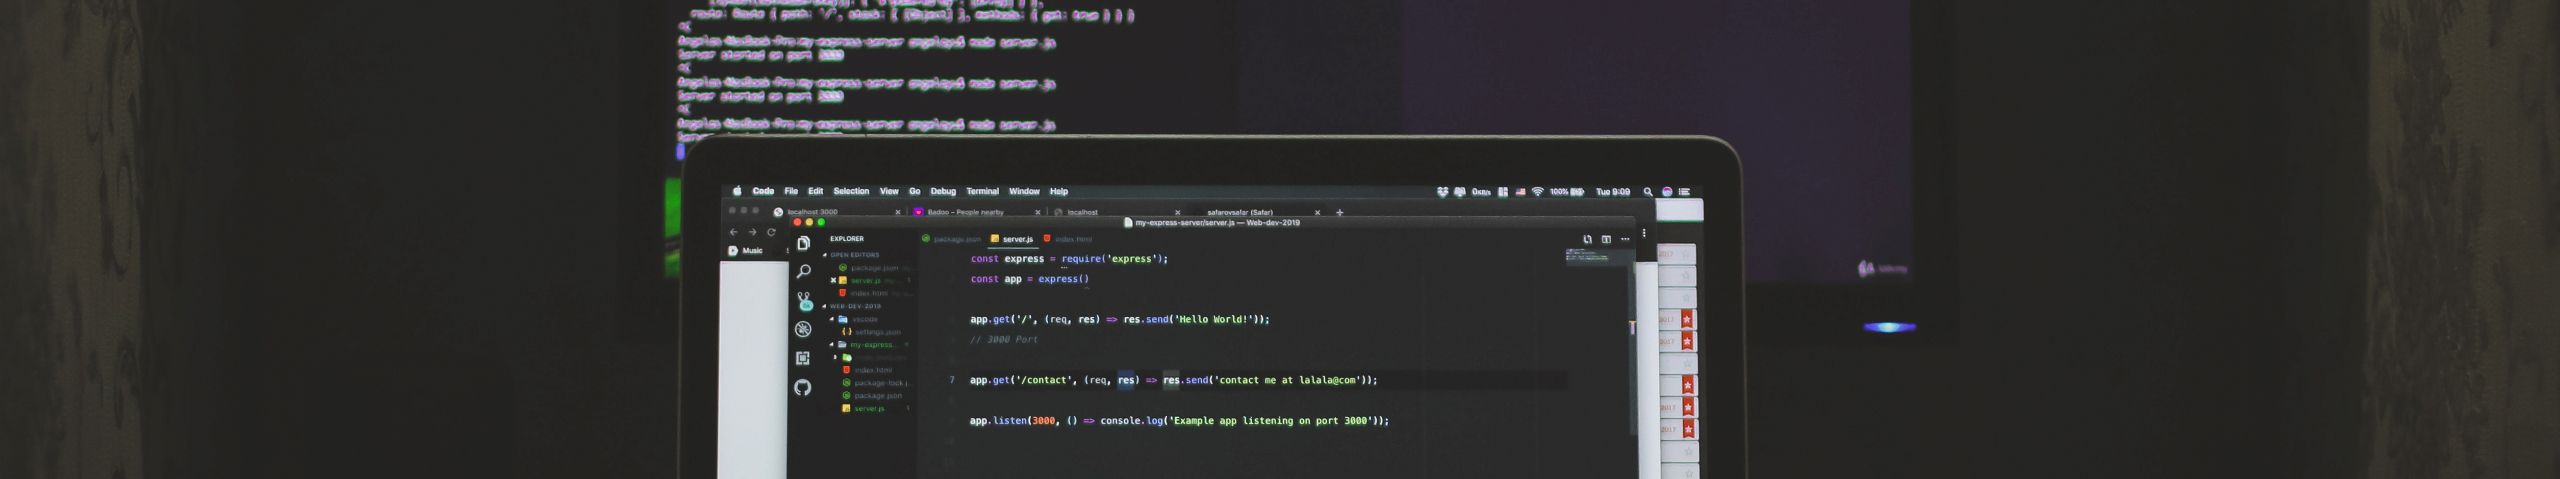Screen dimensions: 2560x479
Task: Open the Source Control view
Action: point(805,301)
